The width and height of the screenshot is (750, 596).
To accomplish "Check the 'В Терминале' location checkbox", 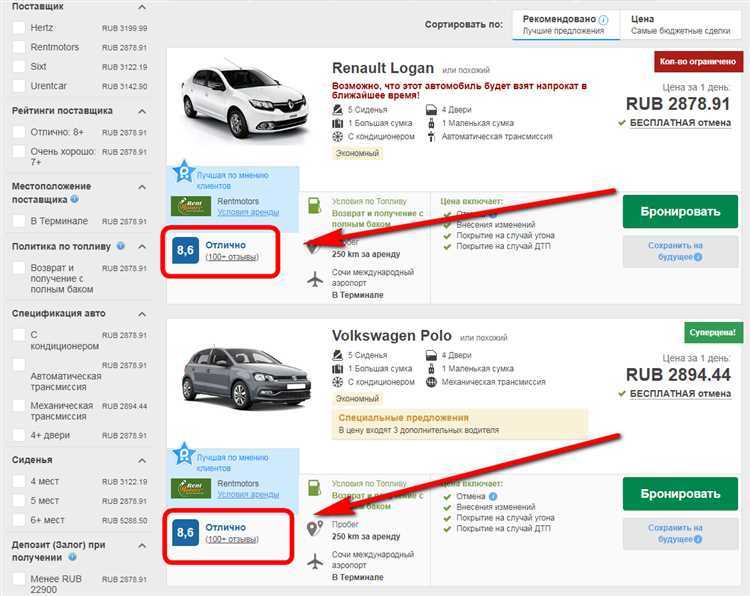I will click(x=19, y=221).
